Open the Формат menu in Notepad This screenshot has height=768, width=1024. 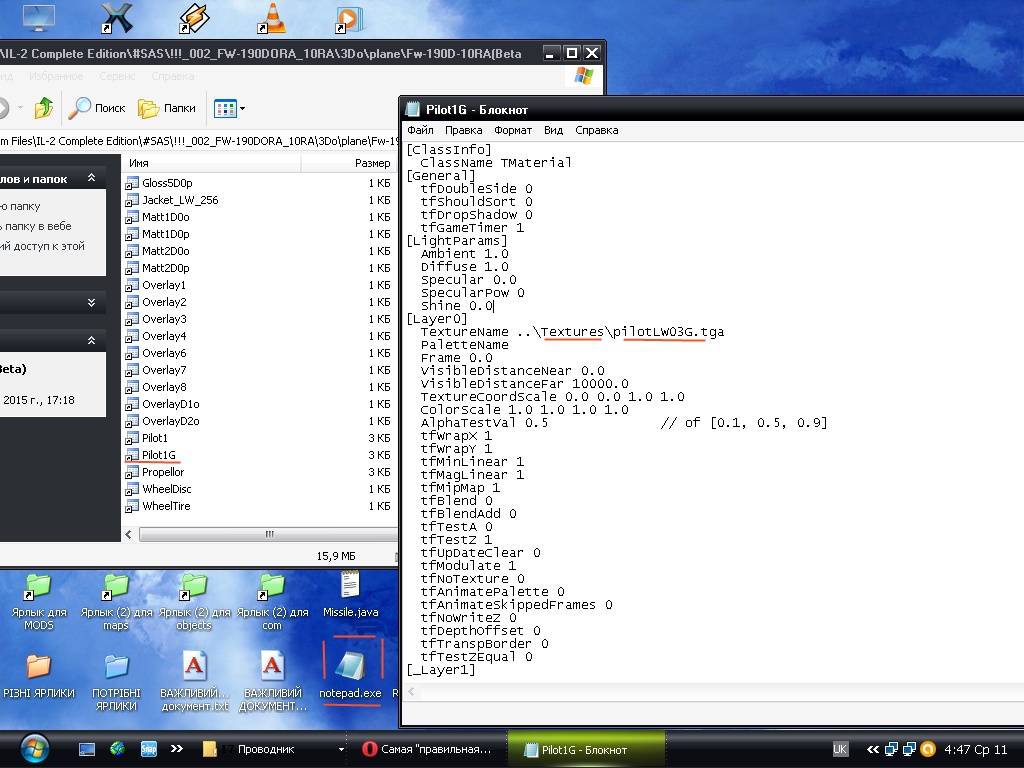click(513, 130)
